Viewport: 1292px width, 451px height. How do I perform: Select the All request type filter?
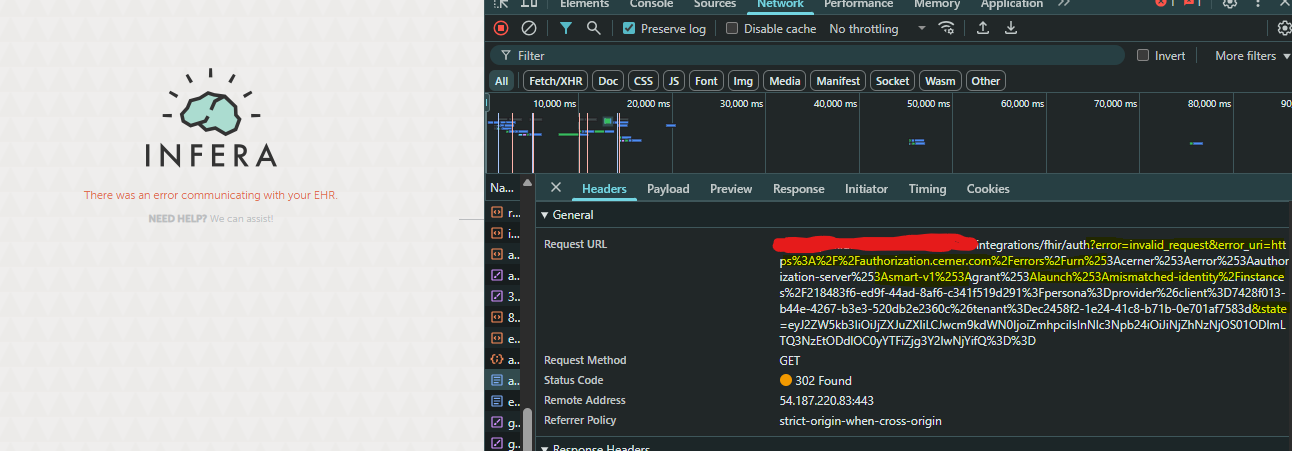coord(502,81)
